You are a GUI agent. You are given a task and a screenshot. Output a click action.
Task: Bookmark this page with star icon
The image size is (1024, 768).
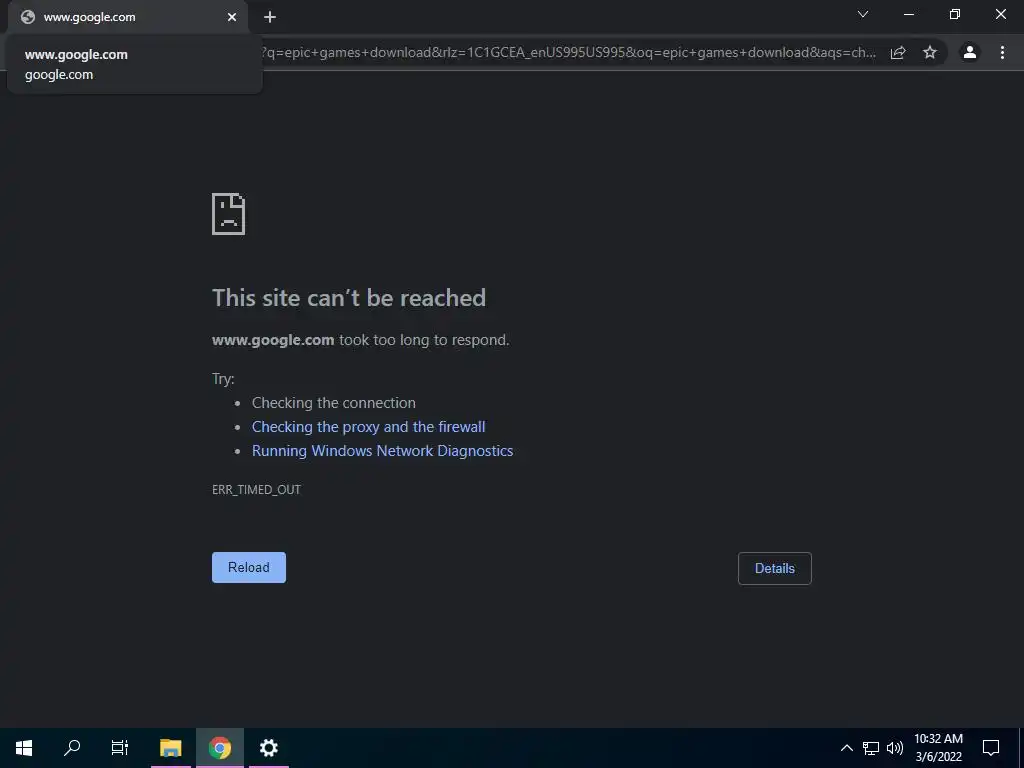(930, 52)
